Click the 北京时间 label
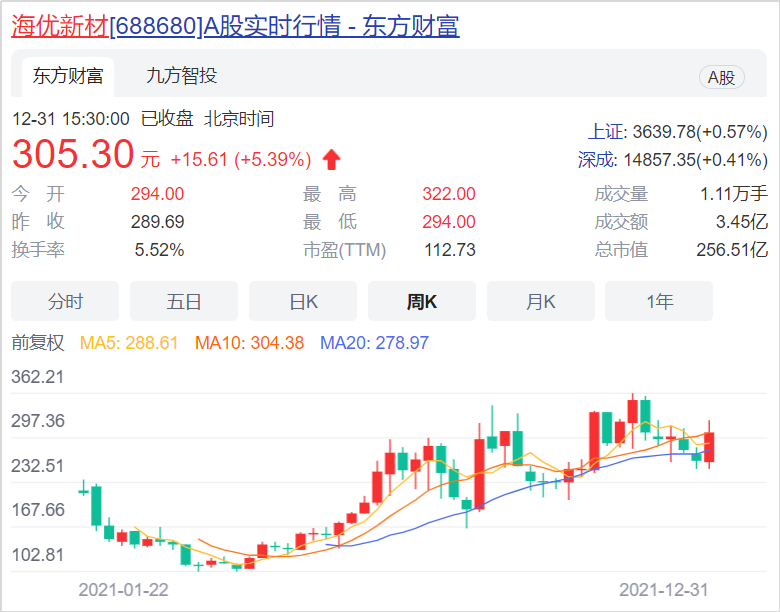 pyautogui.click(x=239, y=119)
